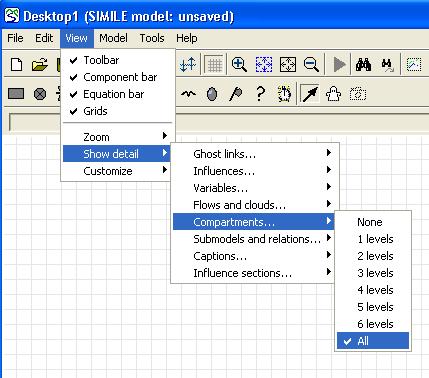Select the ghost tool
The height and width of the screenshot is (378, 429).
point(334,94)
